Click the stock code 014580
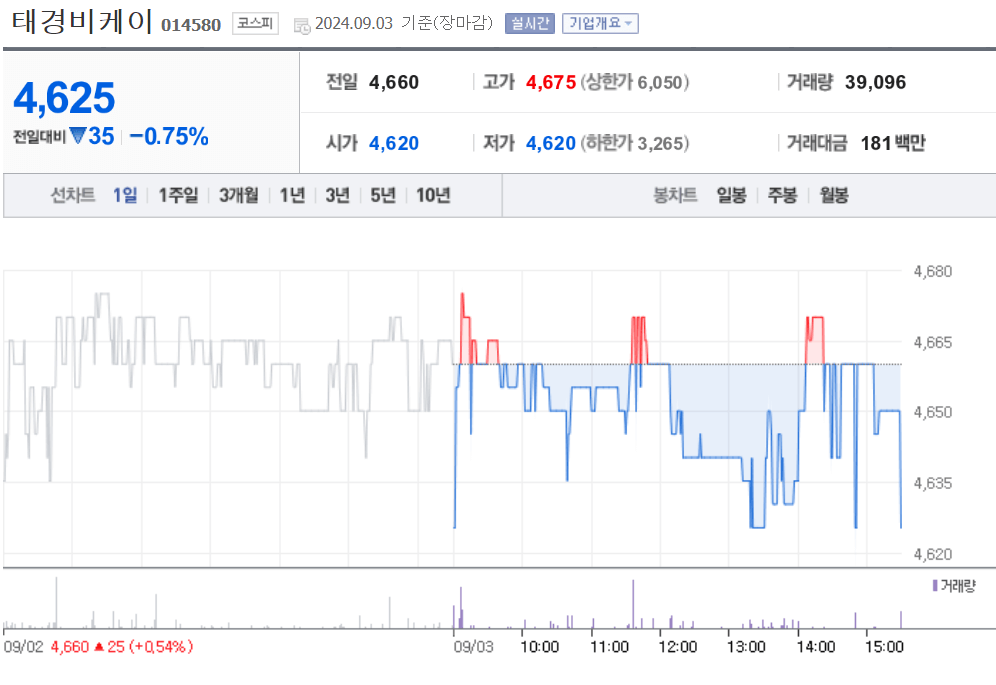The width and height of the screenshot is (996, 685). (191, 25)
